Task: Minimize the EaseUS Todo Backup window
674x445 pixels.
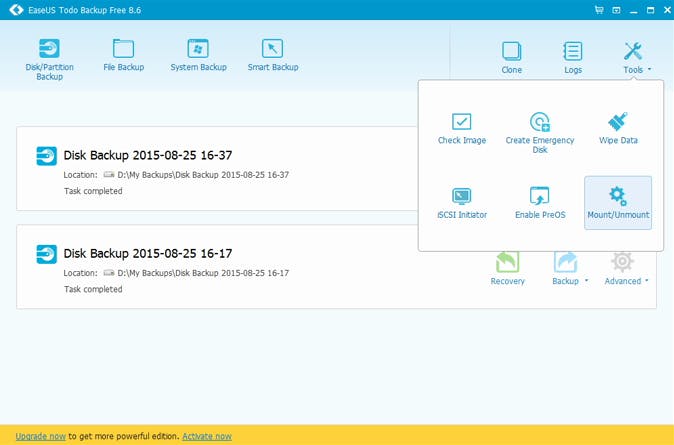Action: point(633,10)
